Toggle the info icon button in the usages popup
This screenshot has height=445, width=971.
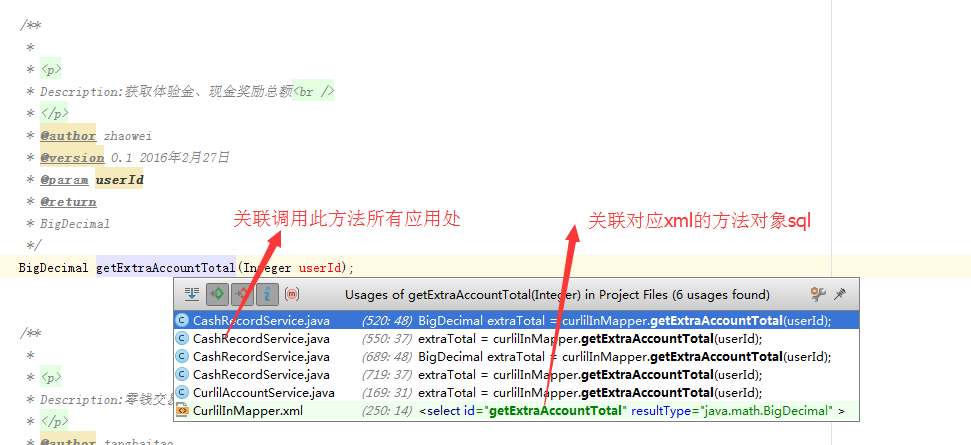click(267, 295)
